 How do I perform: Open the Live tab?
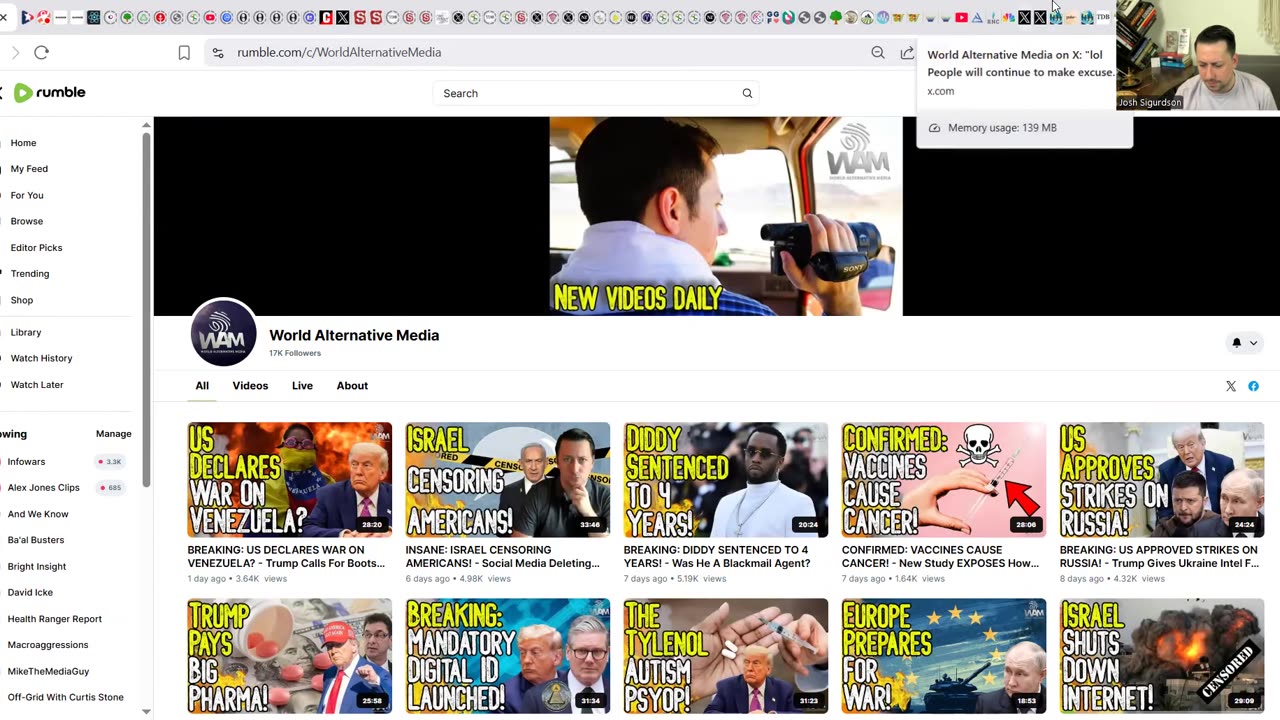[x=302, y=386]
